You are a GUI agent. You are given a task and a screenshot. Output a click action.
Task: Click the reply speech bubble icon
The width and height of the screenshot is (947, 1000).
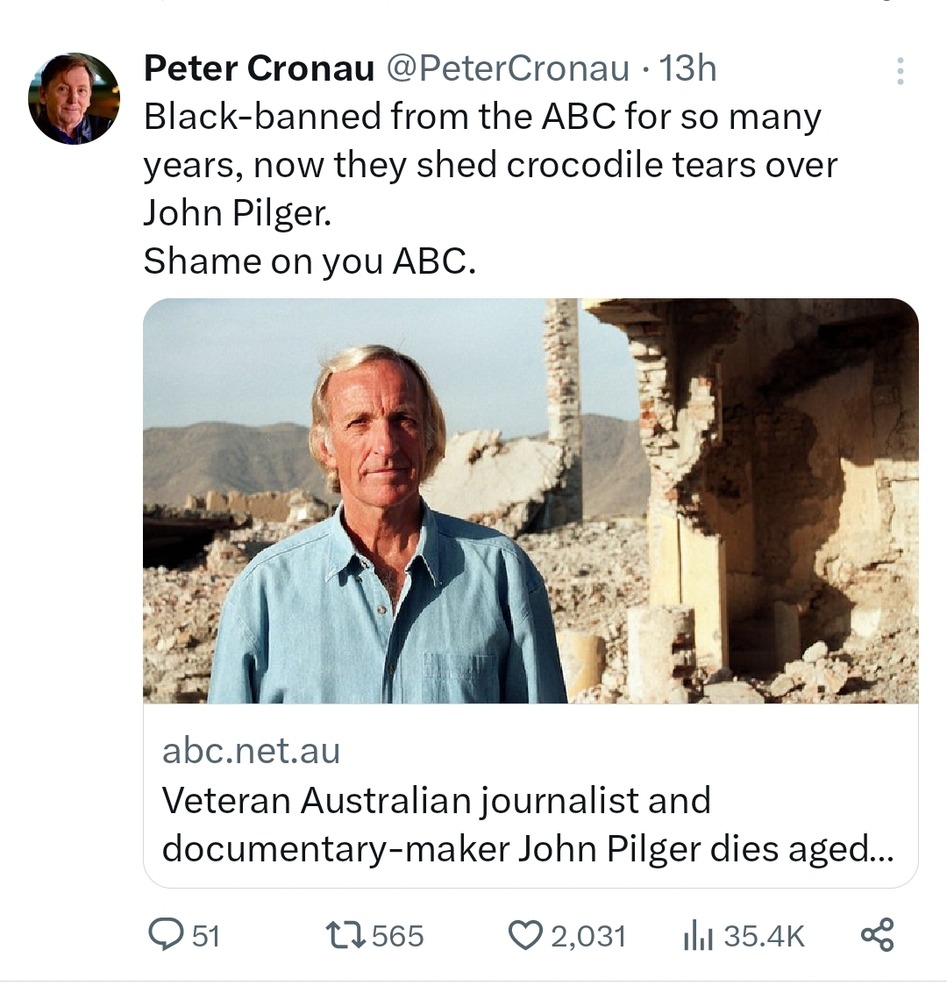coord(164,935)
